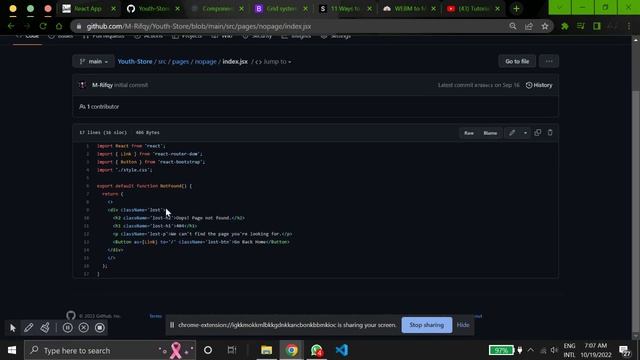The width and height of the screenshot is (640, 360).
Task: Open the pages folder breadcrumb
Action: [x=180, y=62]
